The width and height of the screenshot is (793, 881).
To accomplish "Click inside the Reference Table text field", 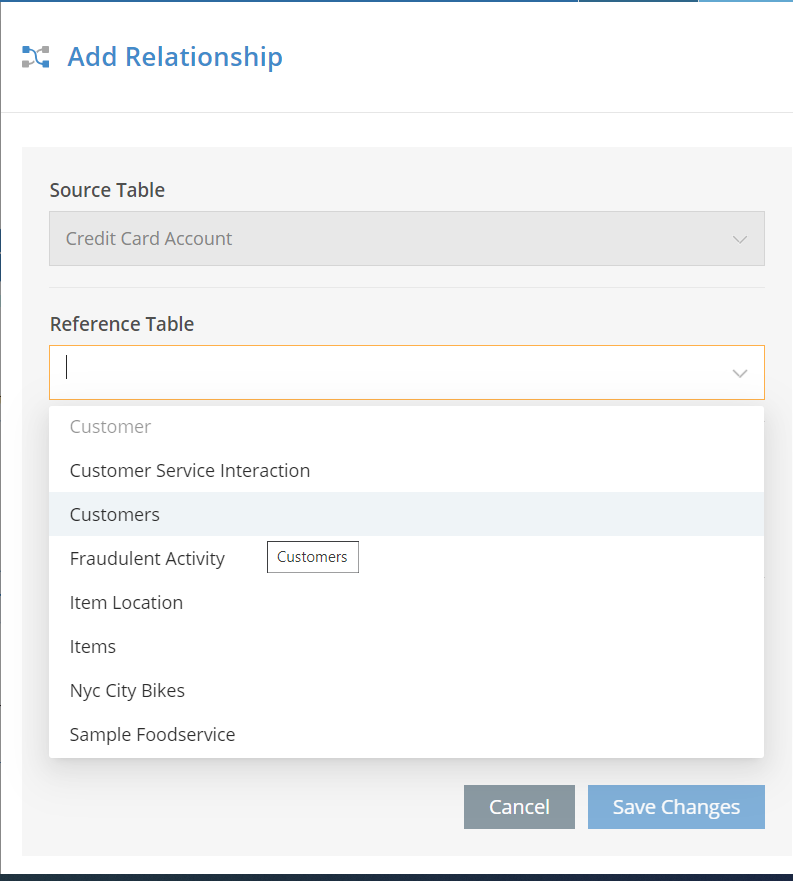I will pos(300,371).
